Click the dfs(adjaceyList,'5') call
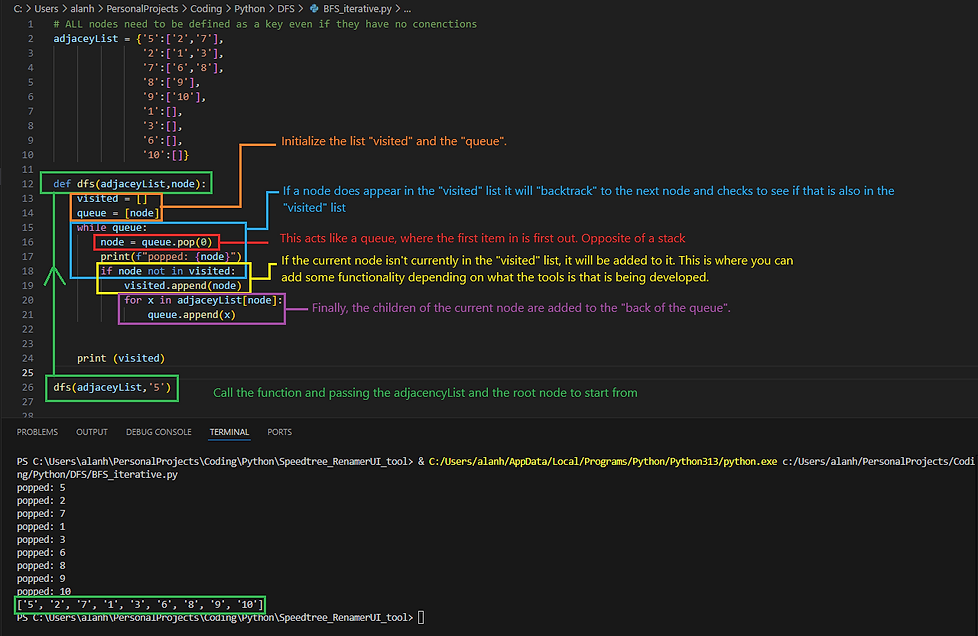This screenshot has height=636, width=978. click(112, 388)
